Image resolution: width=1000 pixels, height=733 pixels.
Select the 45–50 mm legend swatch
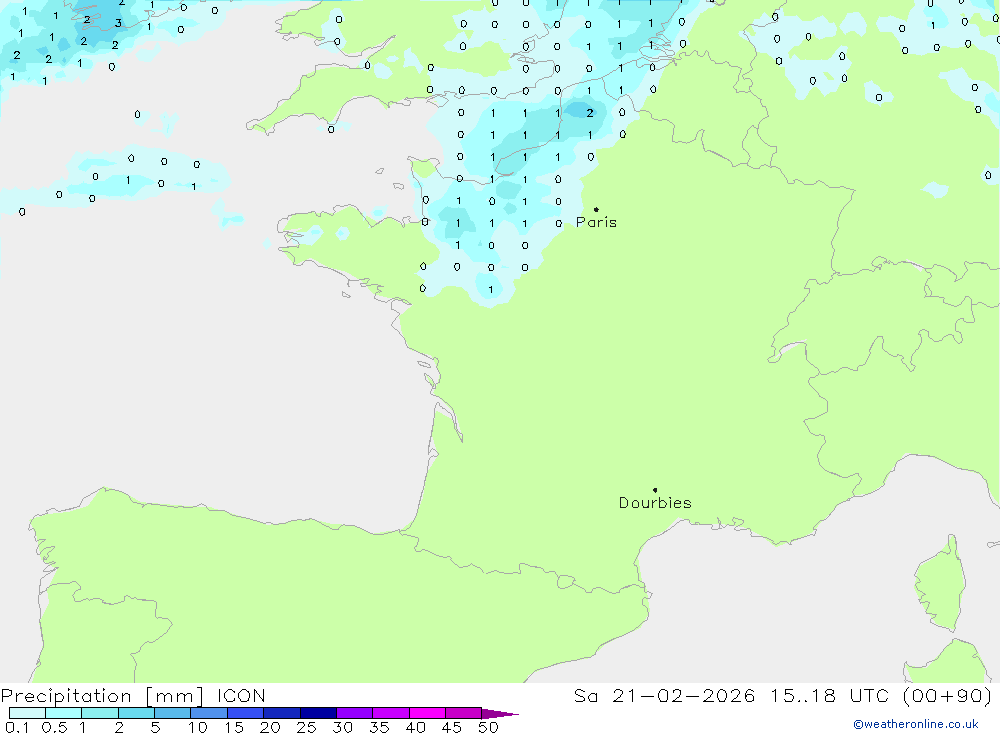[463, 713]
